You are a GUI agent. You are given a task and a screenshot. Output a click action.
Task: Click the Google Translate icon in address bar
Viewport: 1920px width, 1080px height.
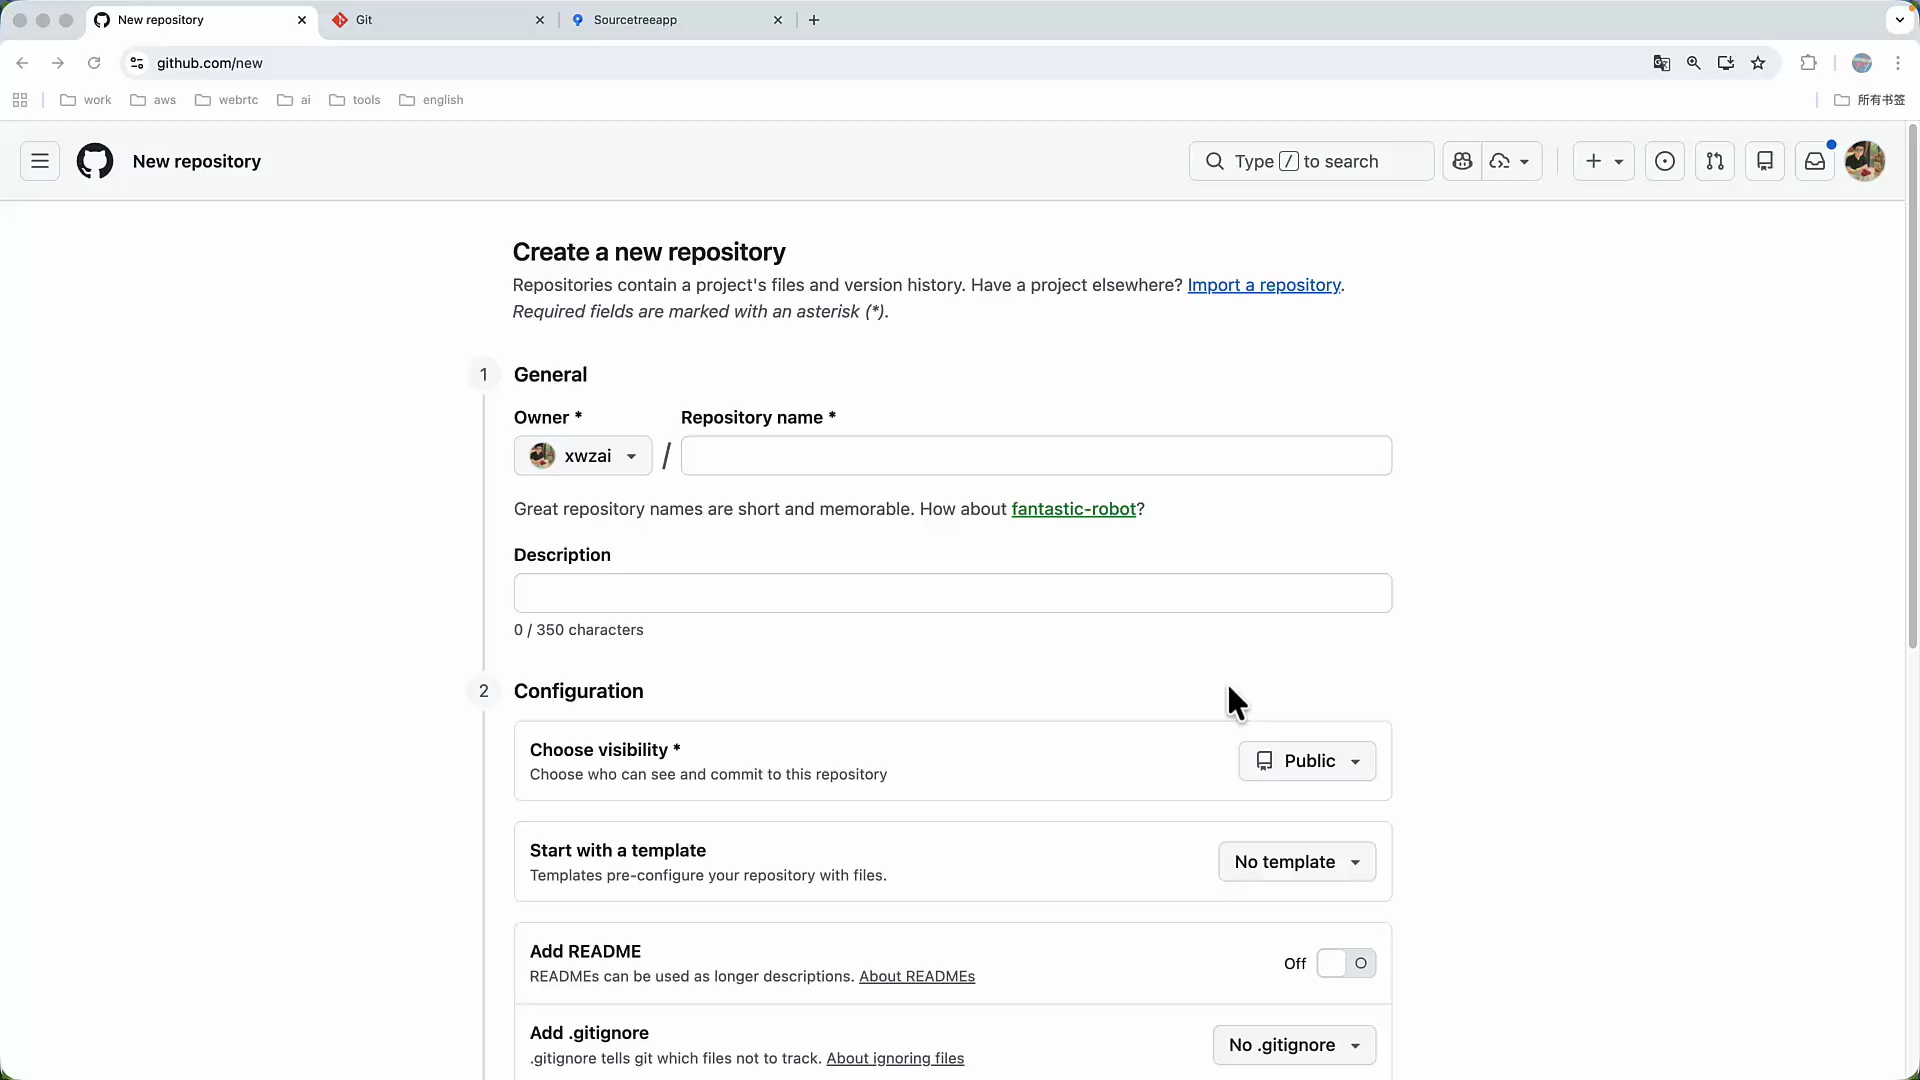[x=1662, y=63]
